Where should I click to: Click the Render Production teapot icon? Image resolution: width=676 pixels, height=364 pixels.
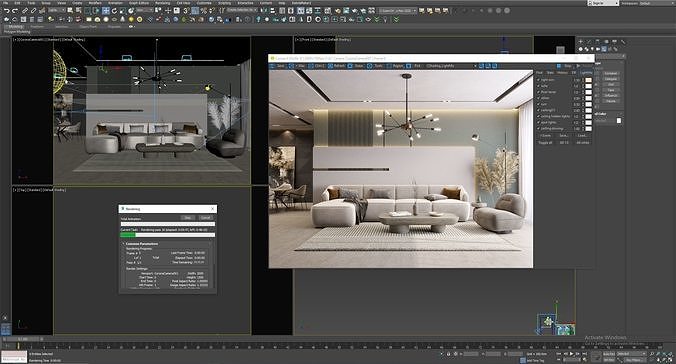click(354, 10)
